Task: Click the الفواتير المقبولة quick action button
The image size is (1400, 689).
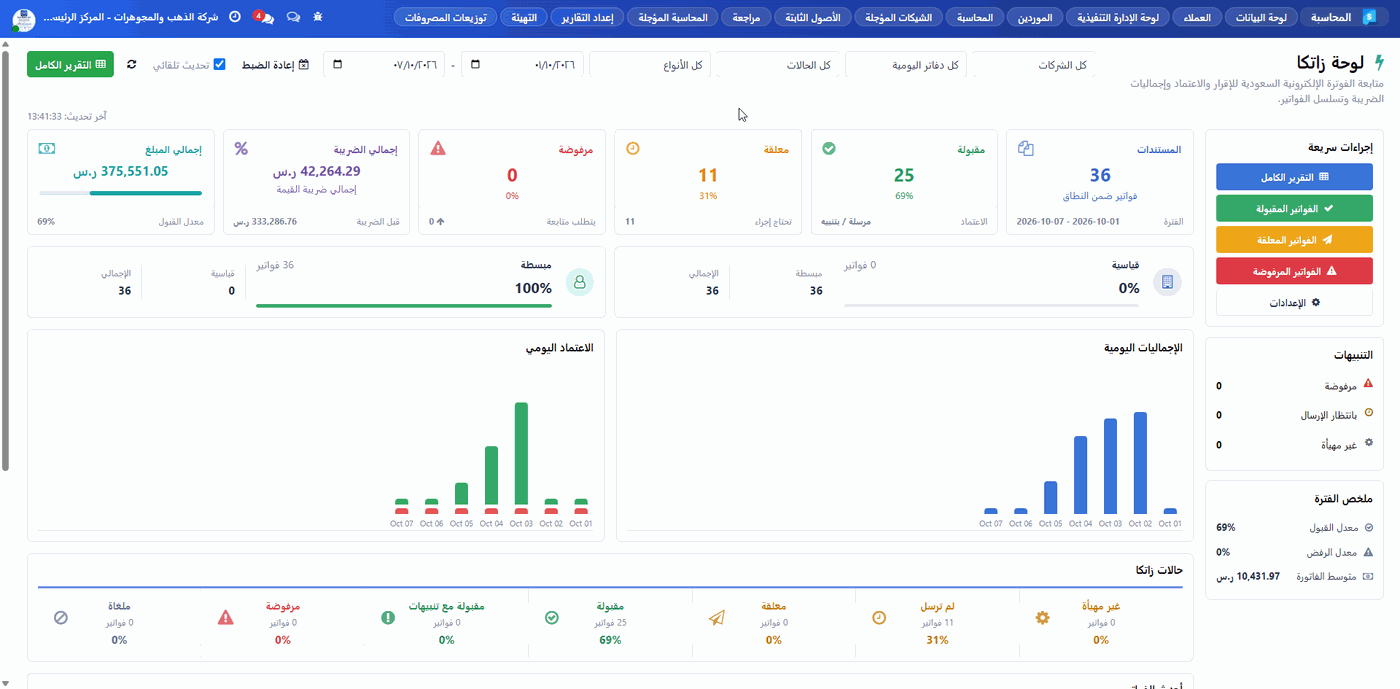Action: [1294, 208]
